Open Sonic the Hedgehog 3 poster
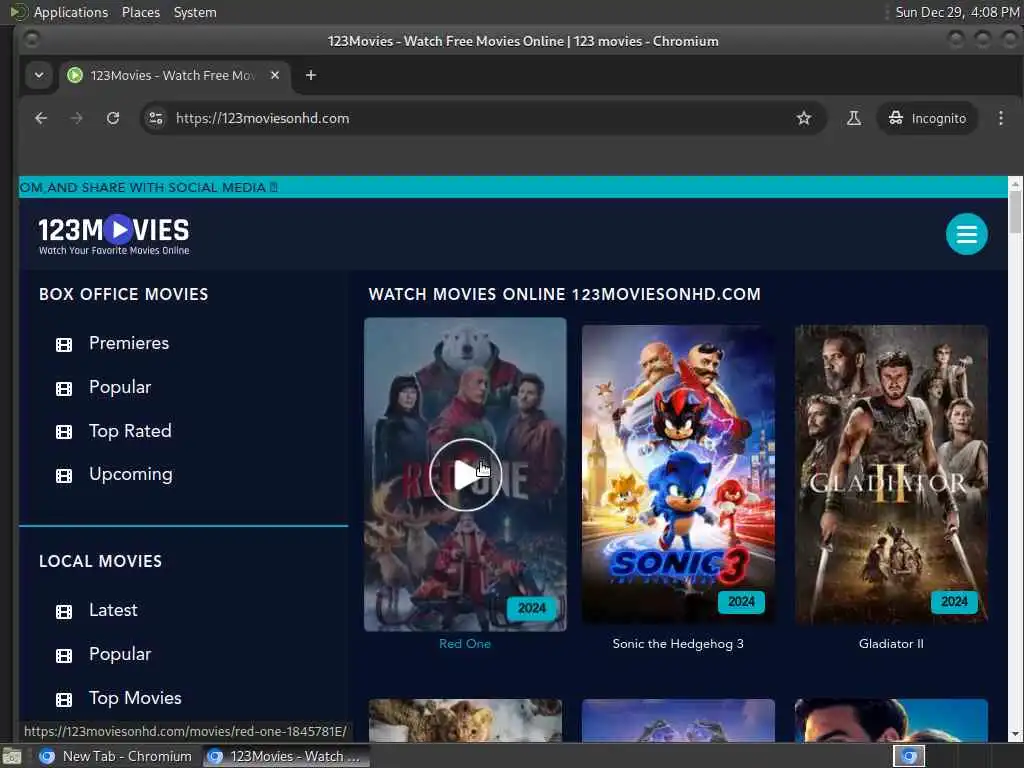The width and height of the screenshot is (1024, 768). coord(678,475)
